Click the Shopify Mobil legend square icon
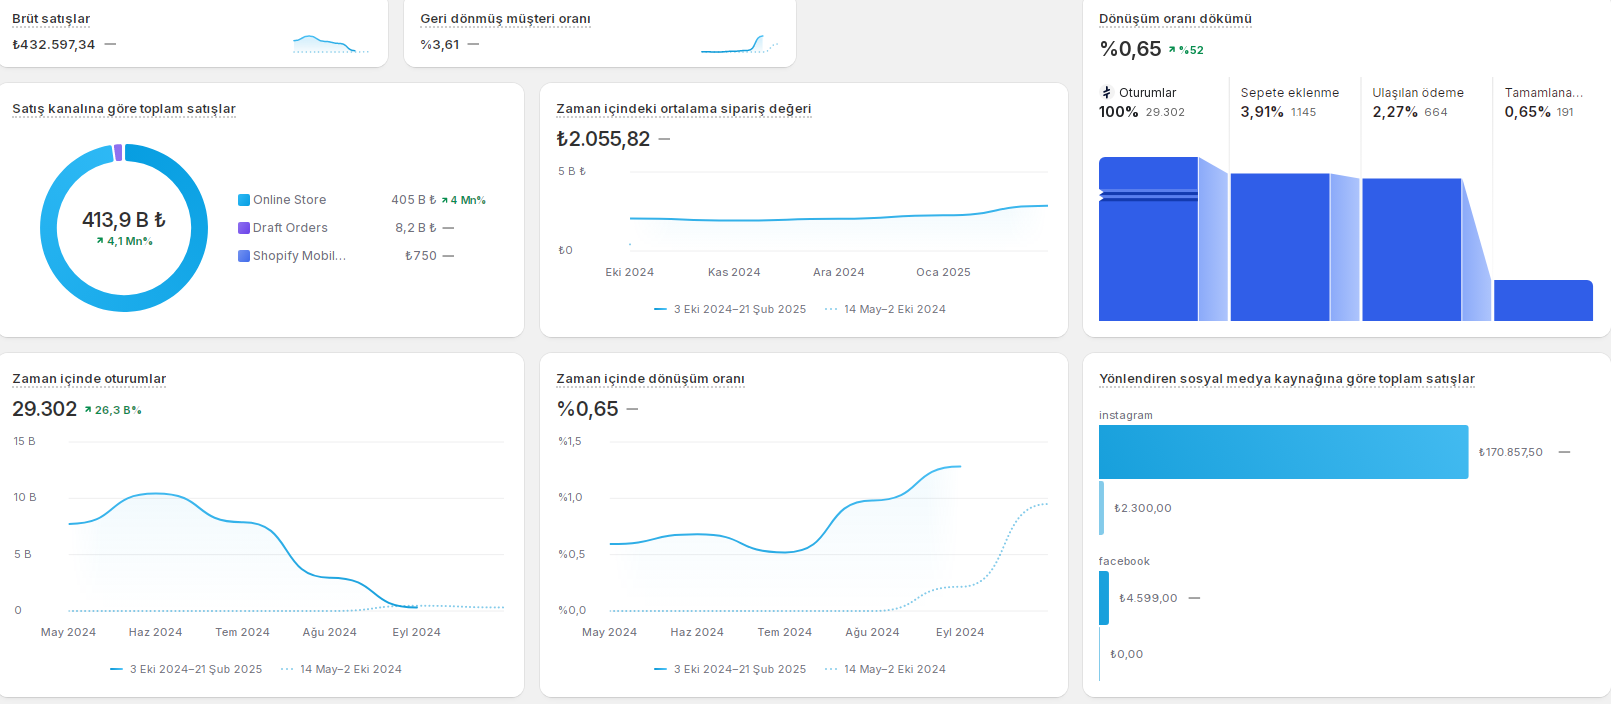The height and width of the screenshot is (704, 1611). [244, 256]
